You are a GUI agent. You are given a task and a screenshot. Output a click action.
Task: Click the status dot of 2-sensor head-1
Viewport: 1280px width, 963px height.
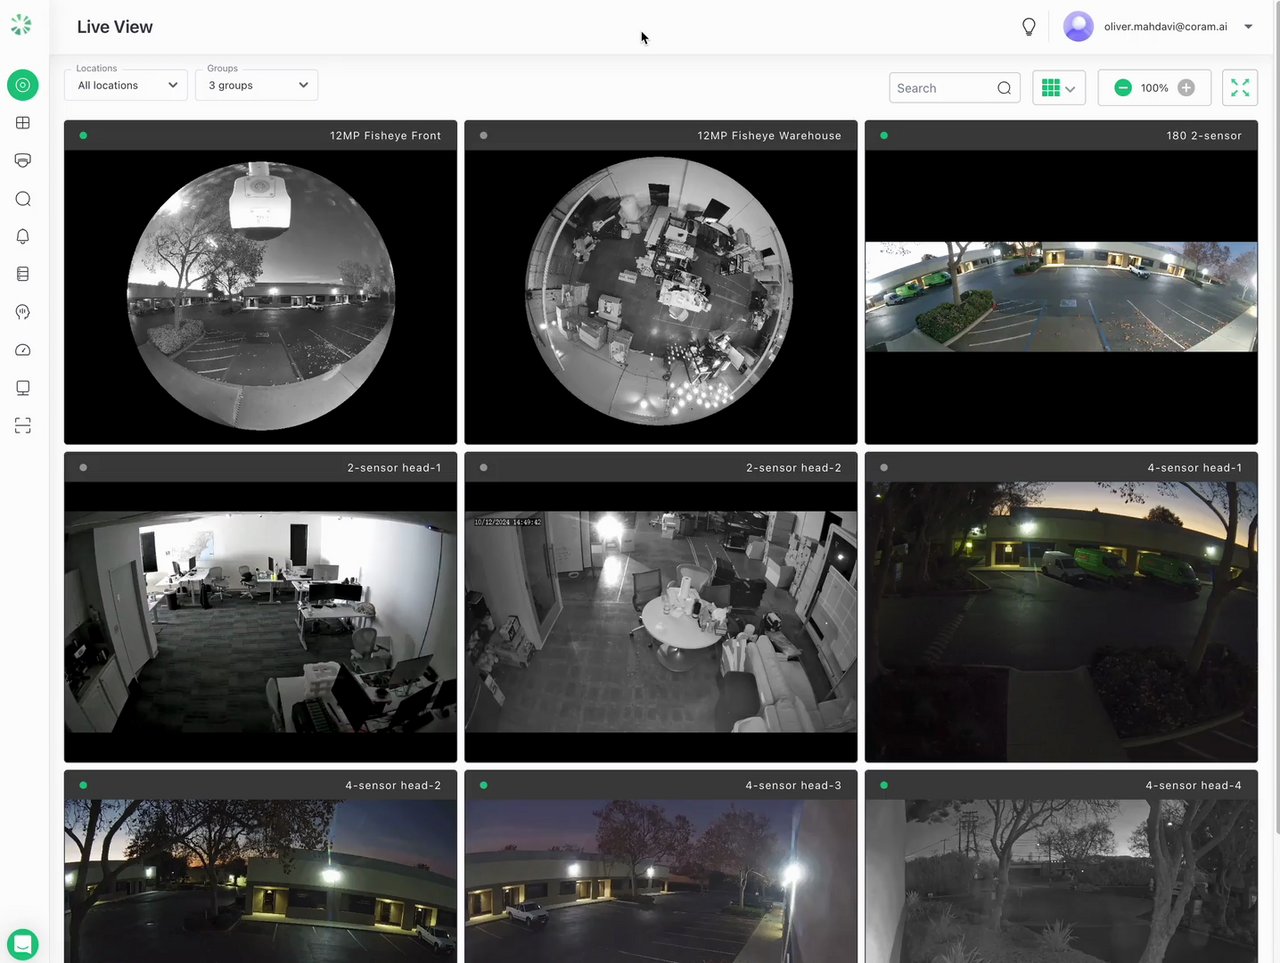[x=83, y=467]
